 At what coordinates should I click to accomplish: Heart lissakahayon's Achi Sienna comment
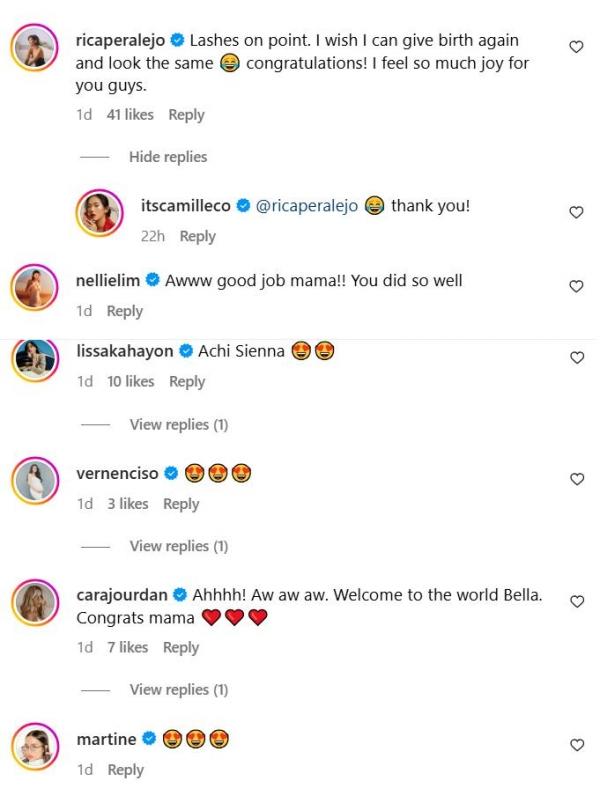tap(576, 357)
